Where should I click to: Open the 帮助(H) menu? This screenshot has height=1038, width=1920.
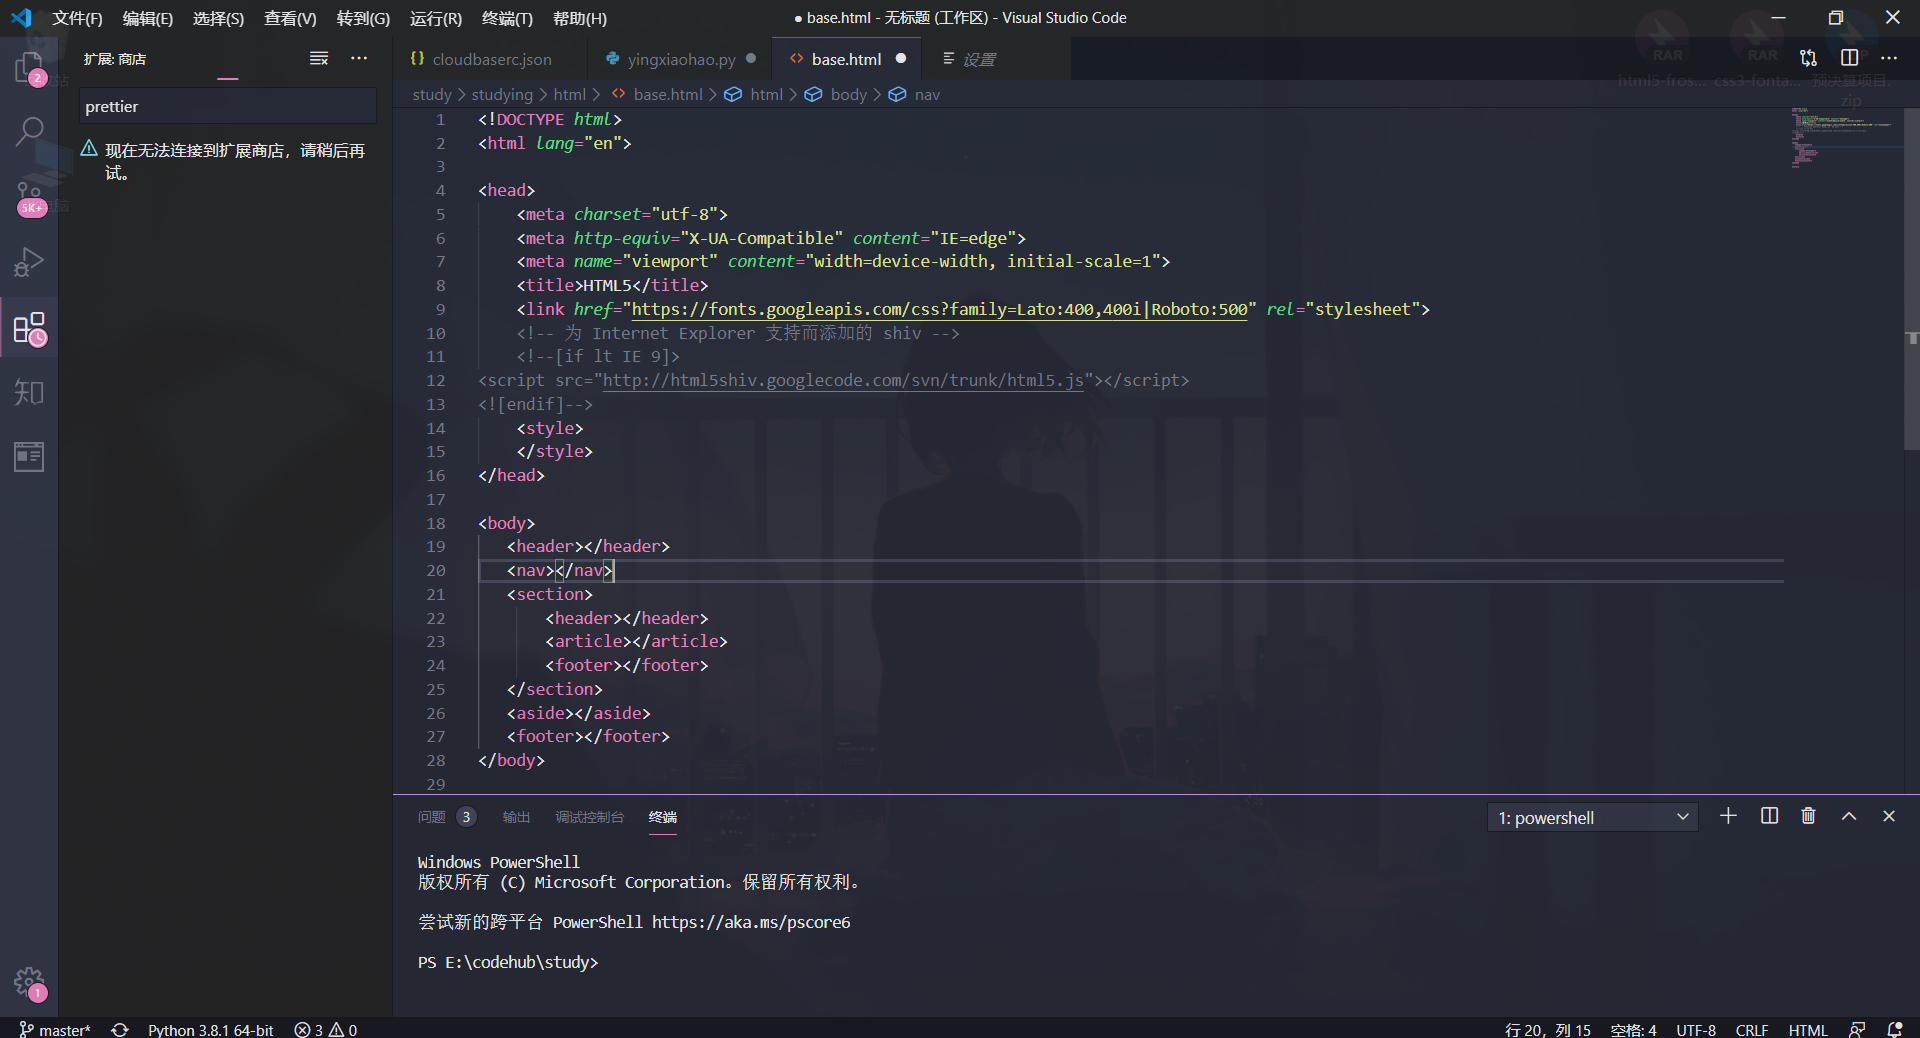pyautogui.click(x=580, y=18)
